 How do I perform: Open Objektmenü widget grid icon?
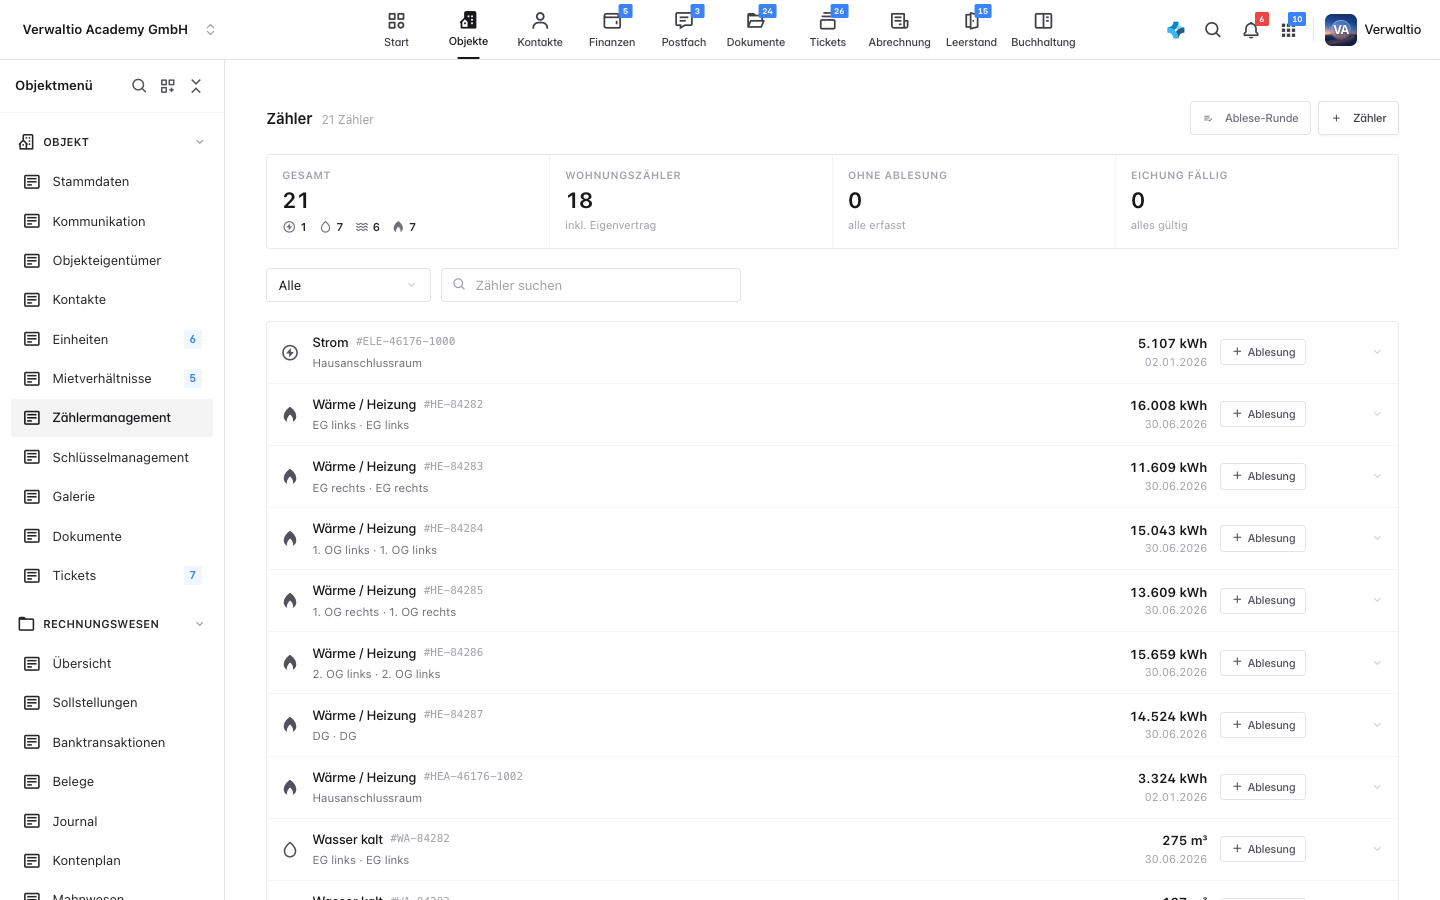[x=168, y=86]
